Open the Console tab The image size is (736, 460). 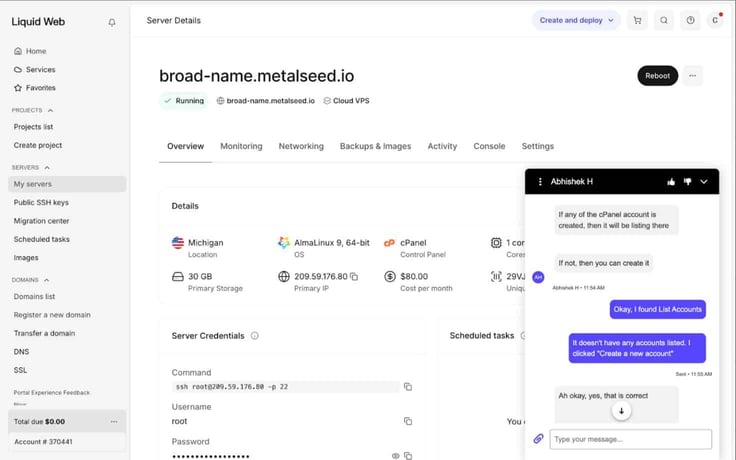pos(489,146)
